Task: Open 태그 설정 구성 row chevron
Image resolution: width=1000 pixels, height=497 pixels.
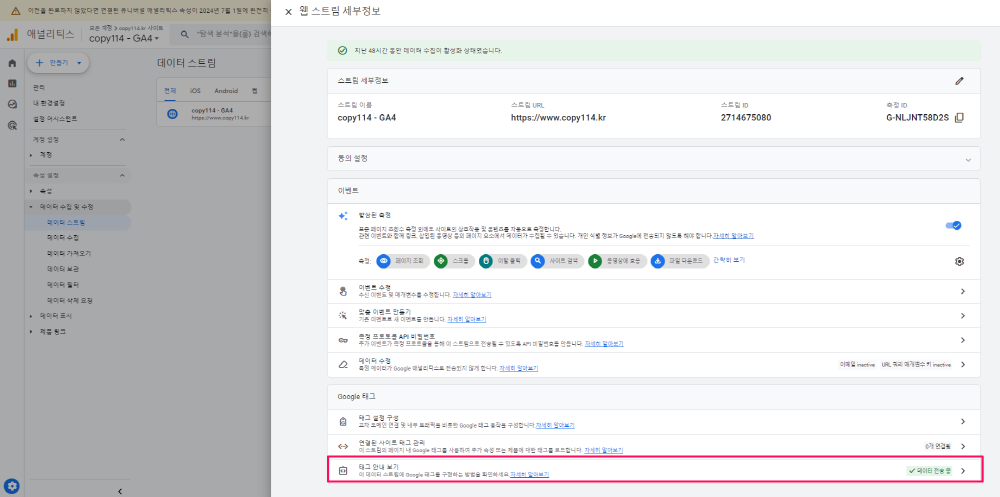Action: (963, 422)
